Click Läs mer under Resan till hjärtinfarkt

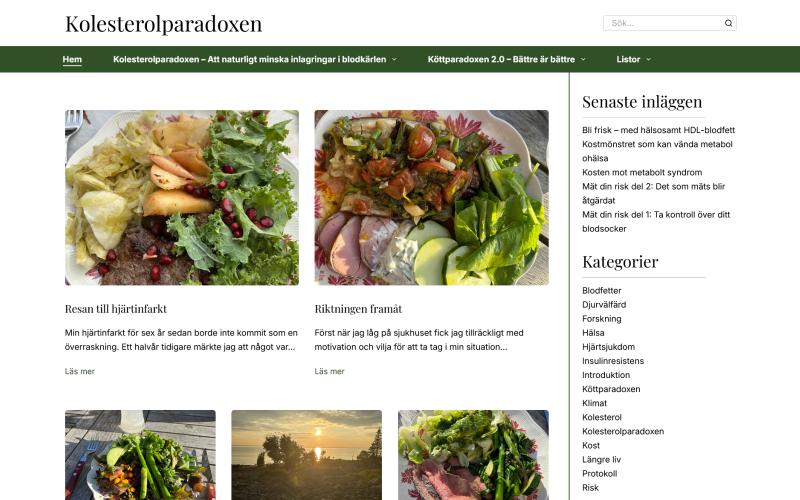(80, 371)
